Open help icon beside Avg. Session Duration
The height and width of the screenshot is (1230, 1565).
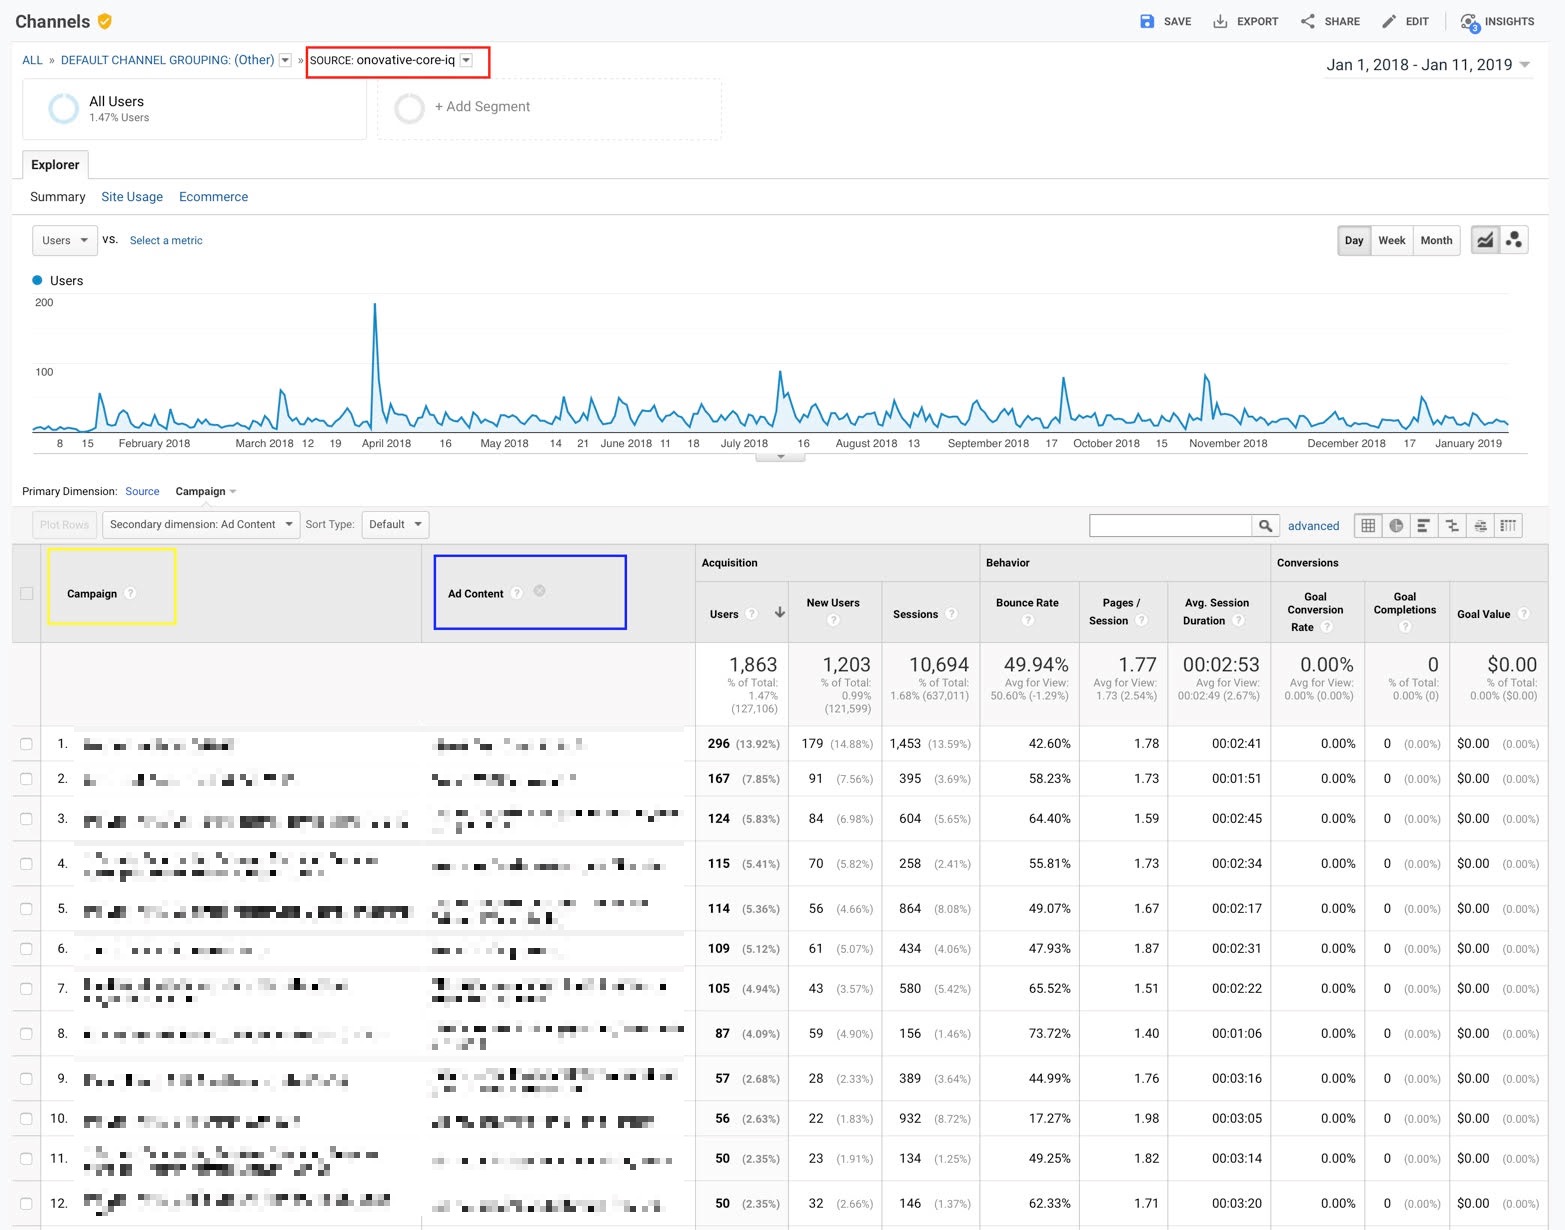click(x=1238, y=621)
